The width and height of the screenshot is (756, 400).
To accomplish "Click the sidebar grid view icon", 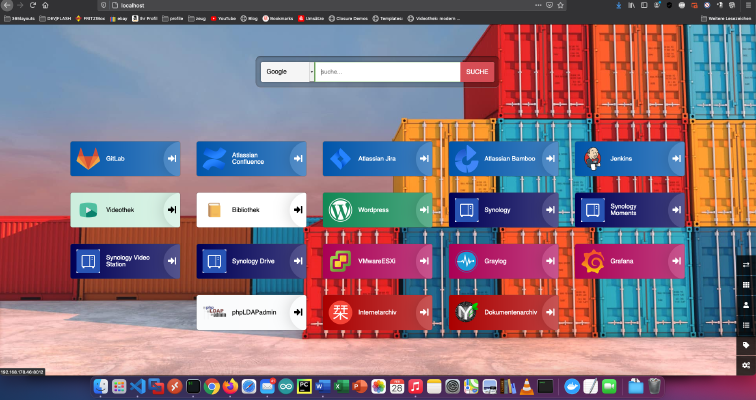I will pos(746,285).
